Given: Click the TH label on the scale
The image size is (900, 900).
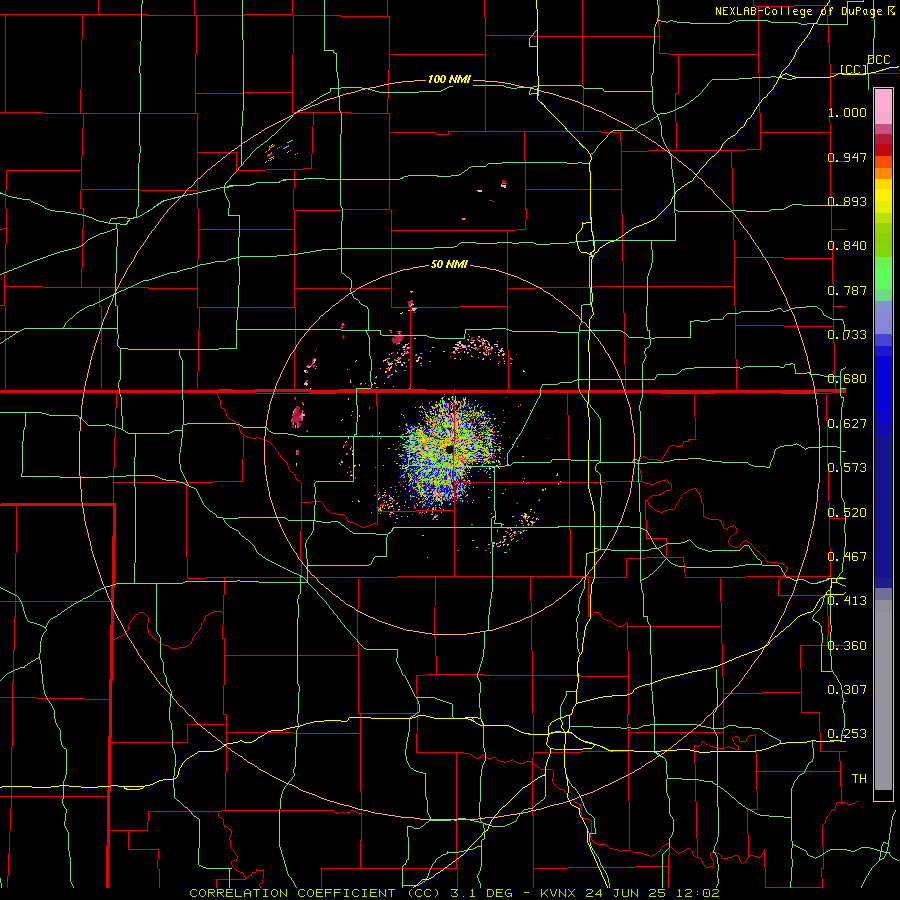Looking at the screenshot, I should pyautogui.click(x=859, y=779).
